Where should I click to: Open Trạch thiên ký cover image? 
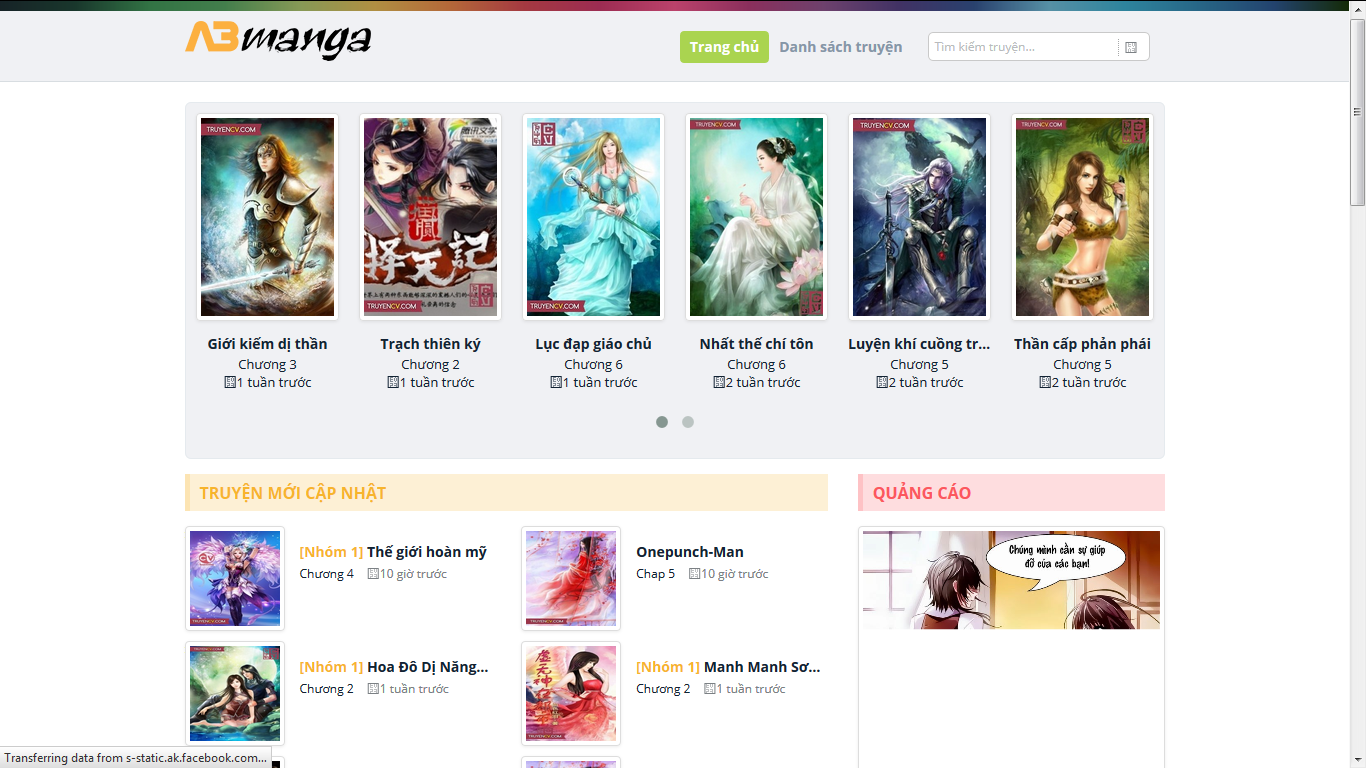click(430, 217)
